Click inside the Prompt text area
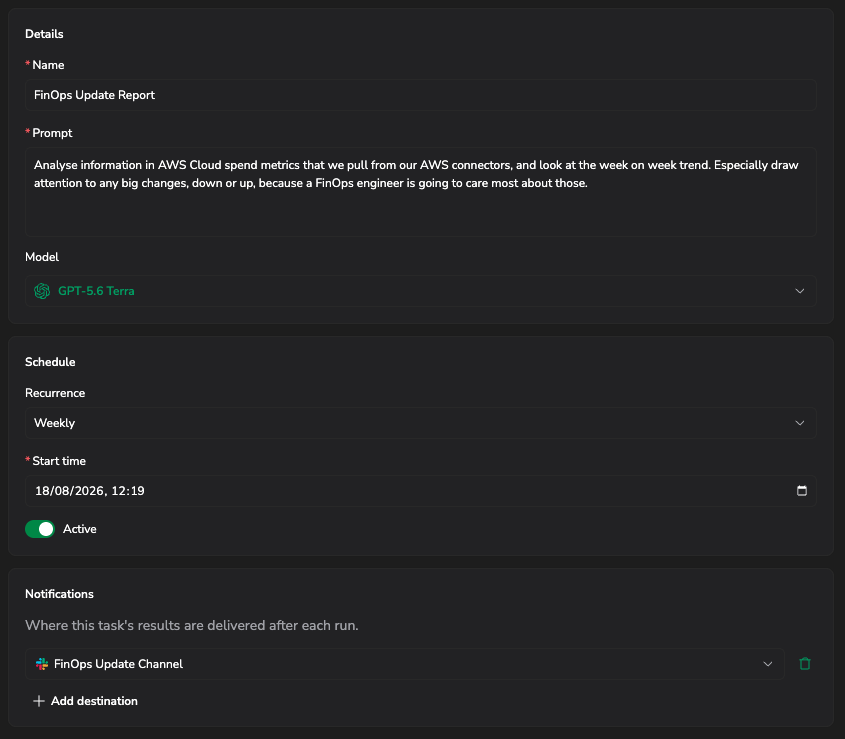This screenshot has height=739, width=845. pos(421,192)
